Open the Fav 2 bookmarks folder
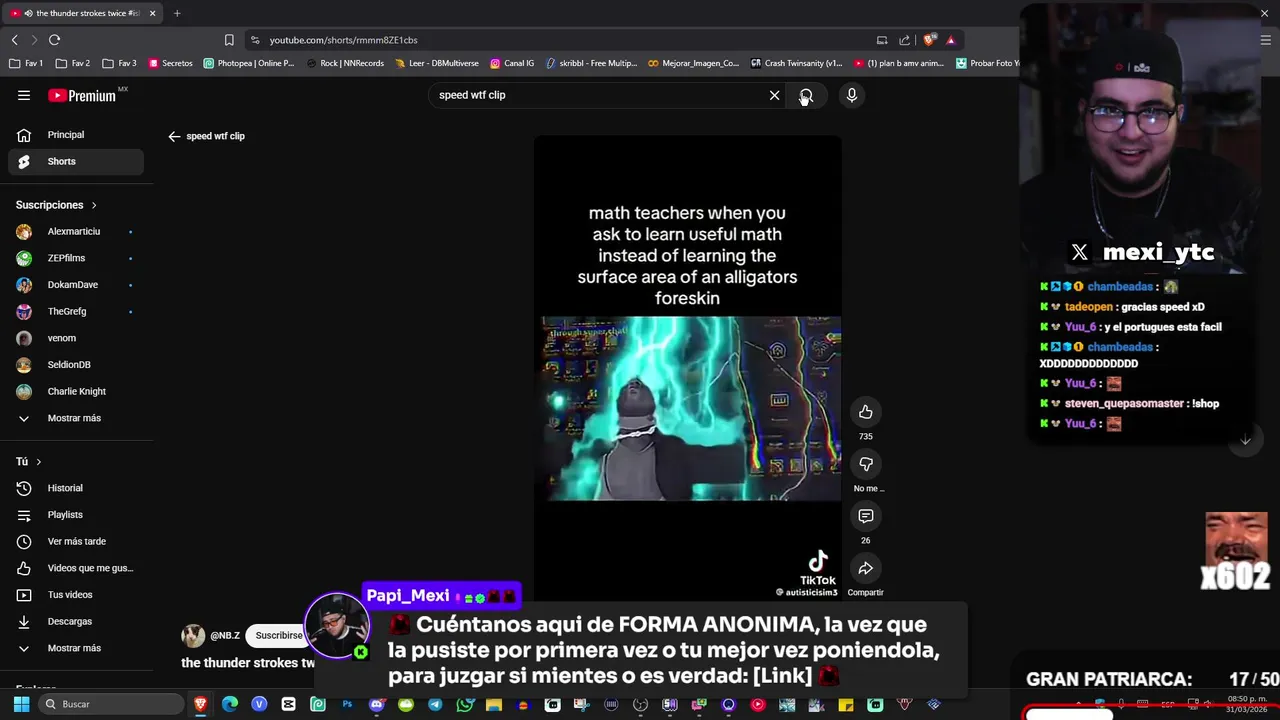 tap(73, 63)
